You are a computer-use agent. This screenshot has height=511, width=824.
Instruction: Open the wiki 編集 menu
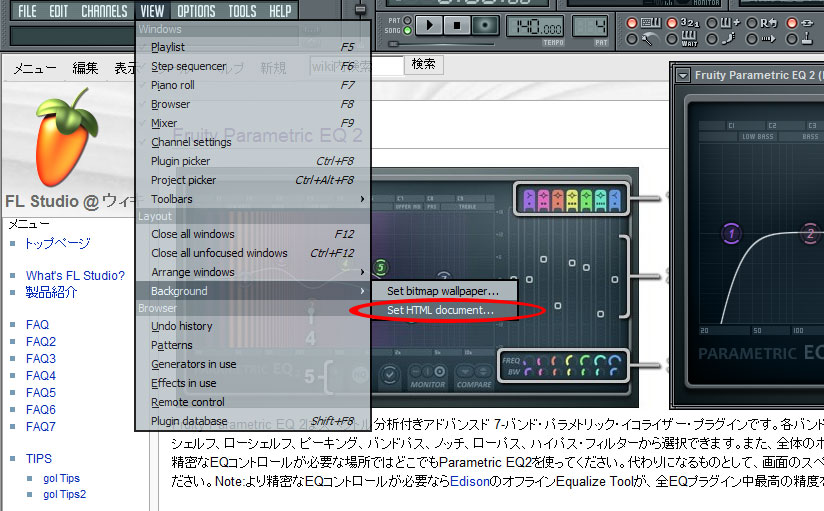pyautogui.click(x=85, y=68)
